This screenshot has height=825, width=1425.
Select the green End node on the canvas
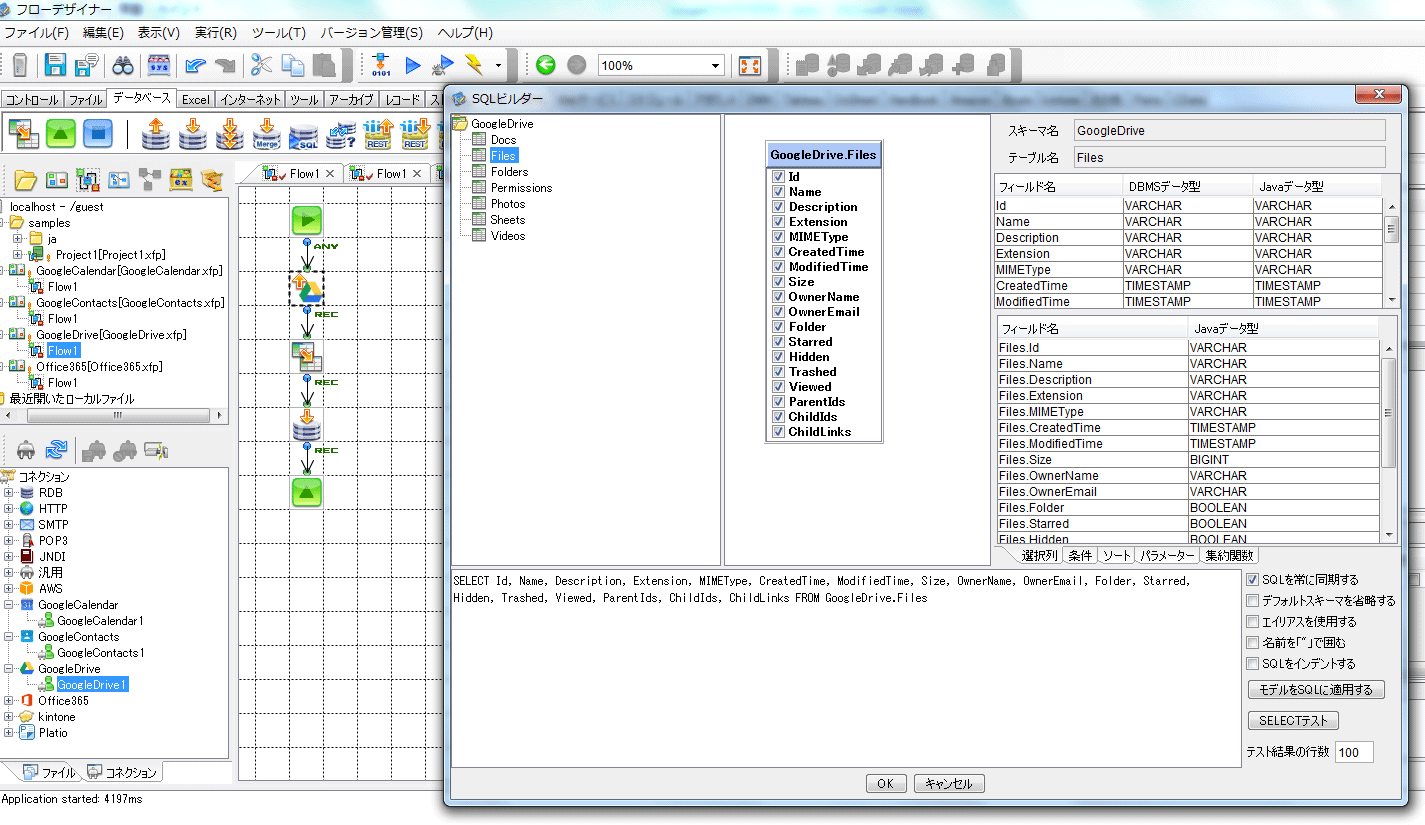coord(306,491)
